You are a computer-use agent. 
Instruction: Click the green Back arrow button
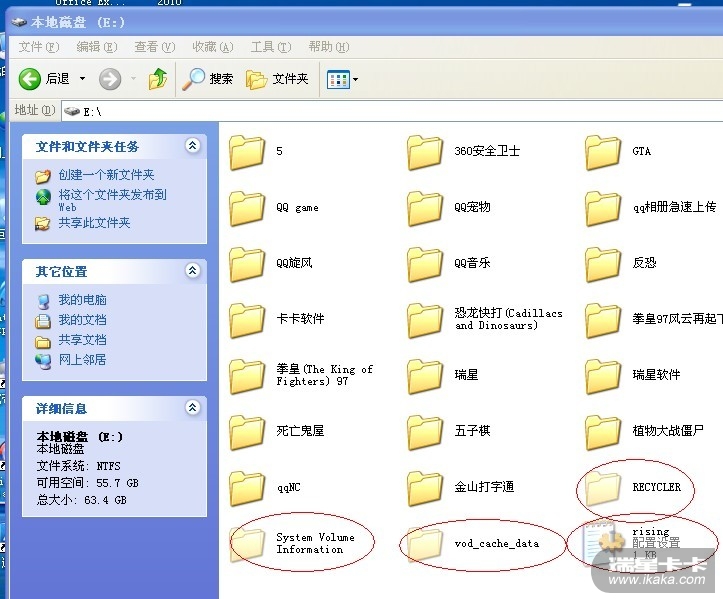pos(30,79)
